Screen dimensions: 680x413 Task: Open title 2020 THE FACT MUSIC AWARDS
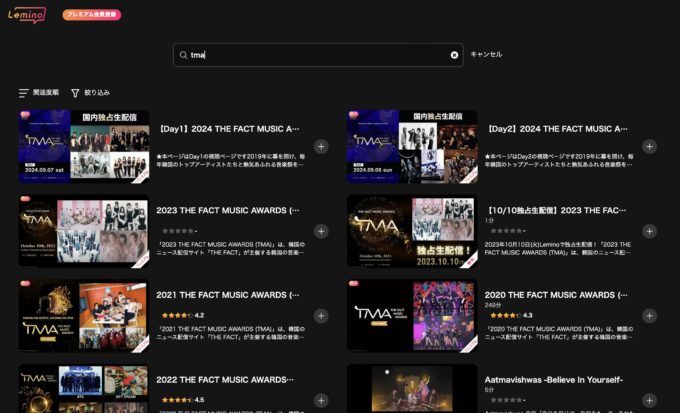click(x=556, y=295)
